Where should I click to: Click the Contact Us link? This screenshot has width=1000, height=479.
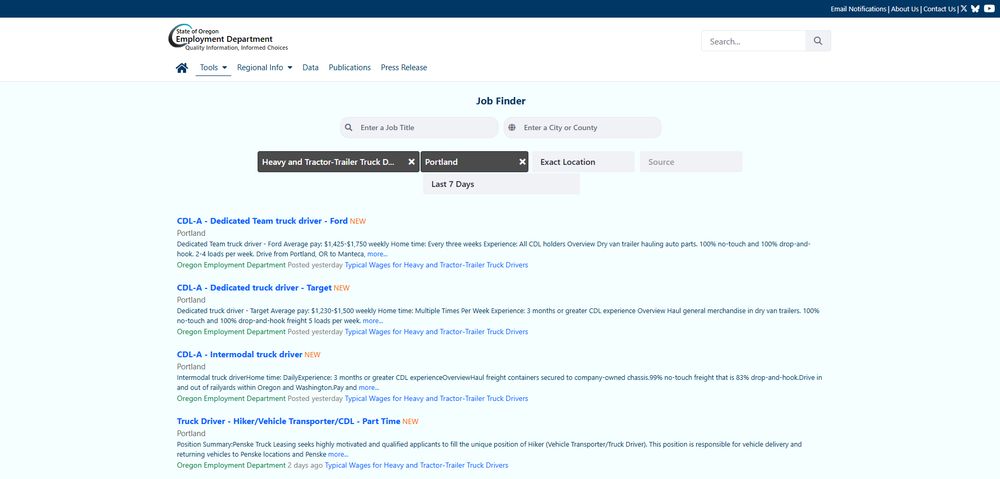pyautogui.click(x=939, y=9)
